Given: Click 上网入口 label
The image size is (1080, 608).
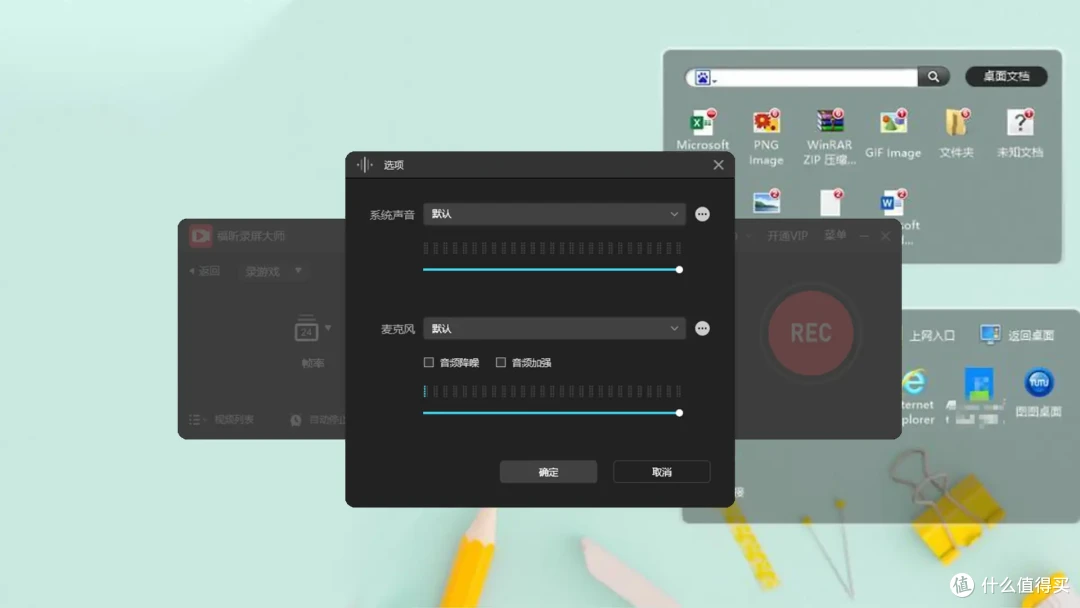Looking at the screenshot, I should pyautogui.click(x=932, y=336).
